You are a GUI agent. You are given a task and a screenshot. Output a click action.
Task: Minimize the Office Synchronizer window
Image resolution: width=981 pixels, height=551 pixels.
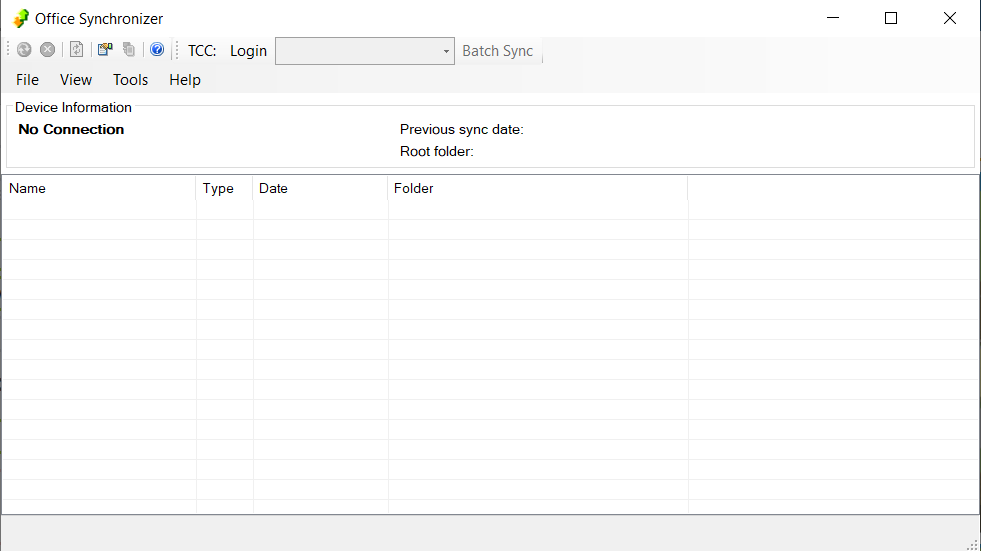point(833,18)
